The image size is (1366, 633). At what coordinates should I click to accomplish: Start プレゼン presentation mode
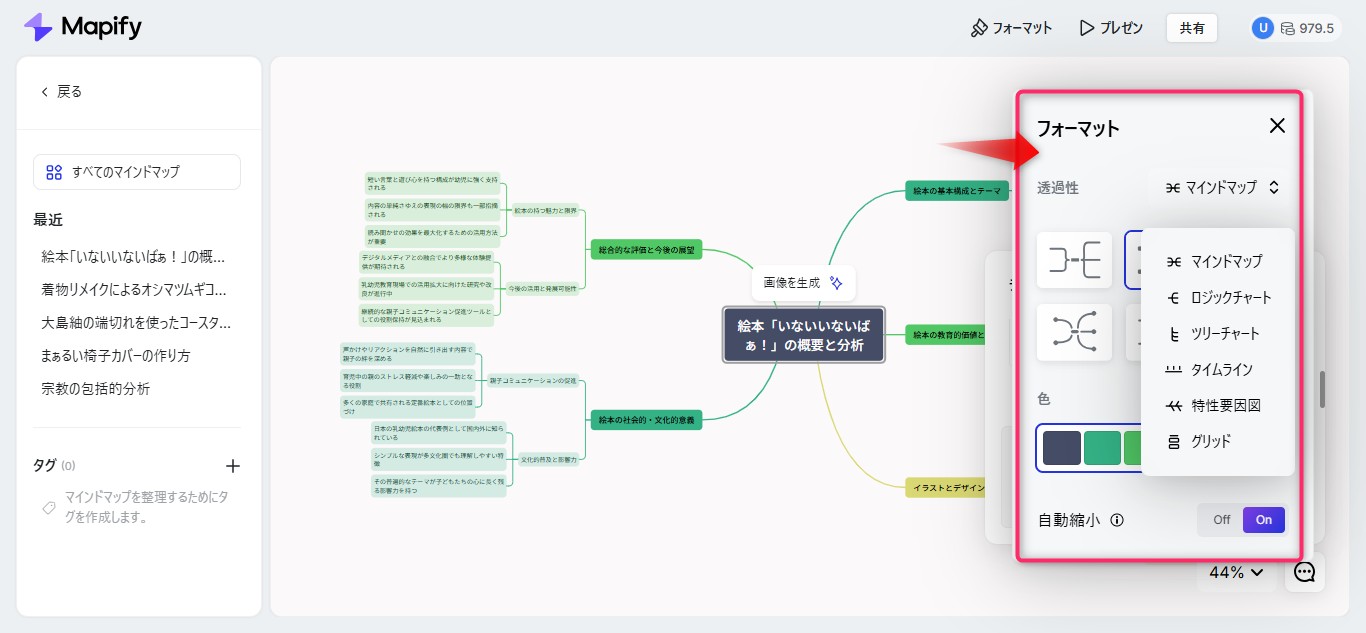1111,28
